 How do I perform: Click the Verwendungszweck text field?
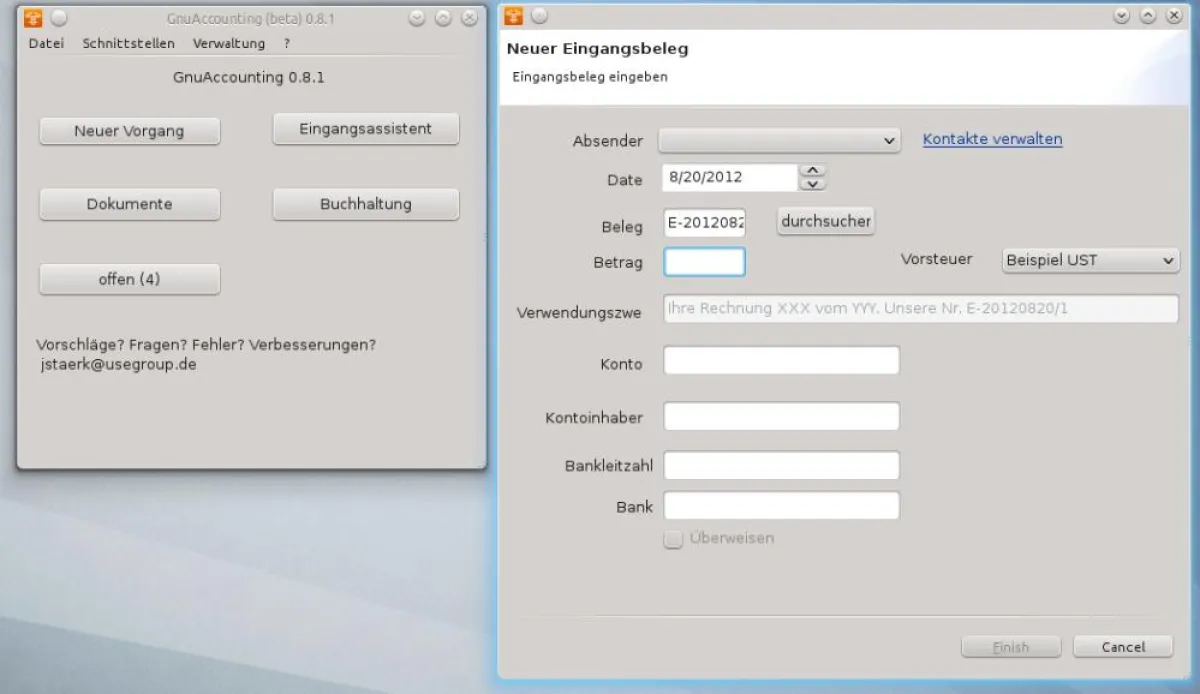[921, 309]
